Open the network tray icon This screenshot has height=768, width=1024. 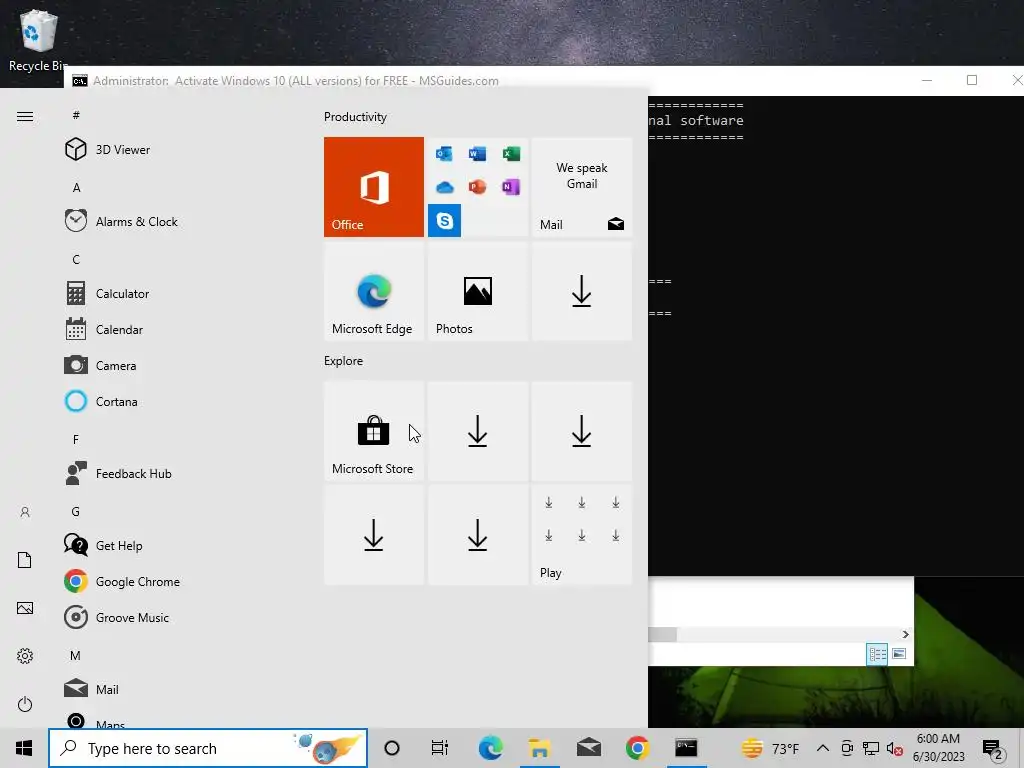coord(871,748)
